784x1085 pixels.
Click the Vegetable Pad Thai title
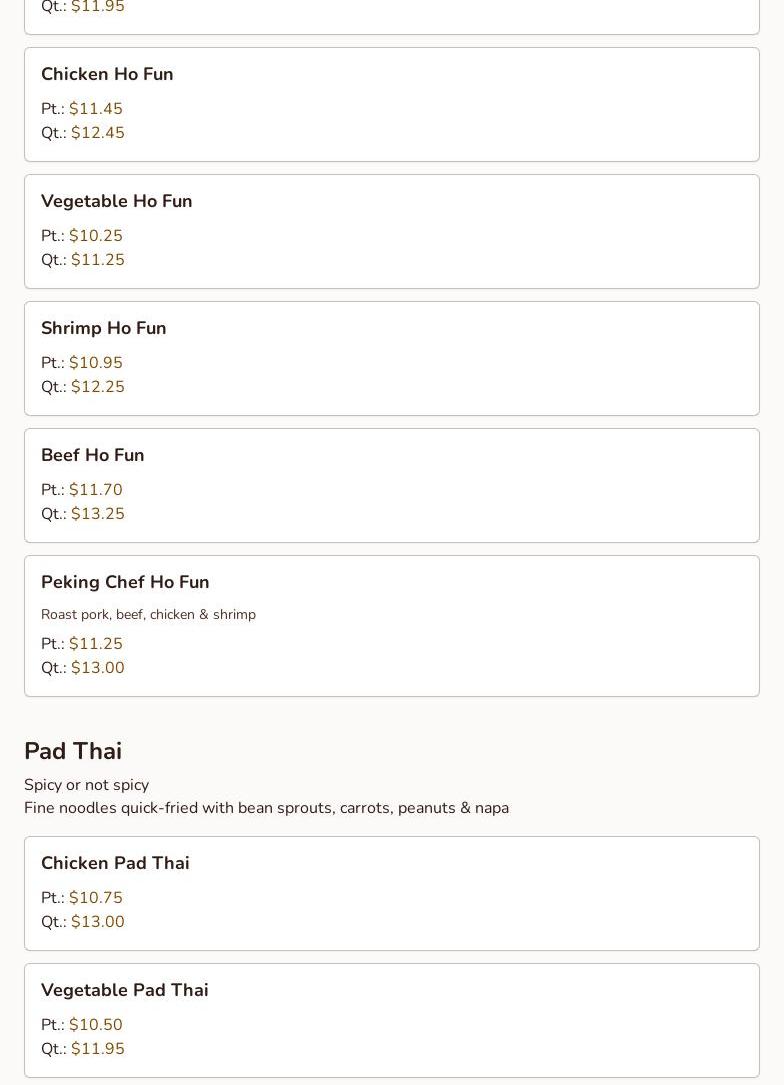tap(124, 990)
